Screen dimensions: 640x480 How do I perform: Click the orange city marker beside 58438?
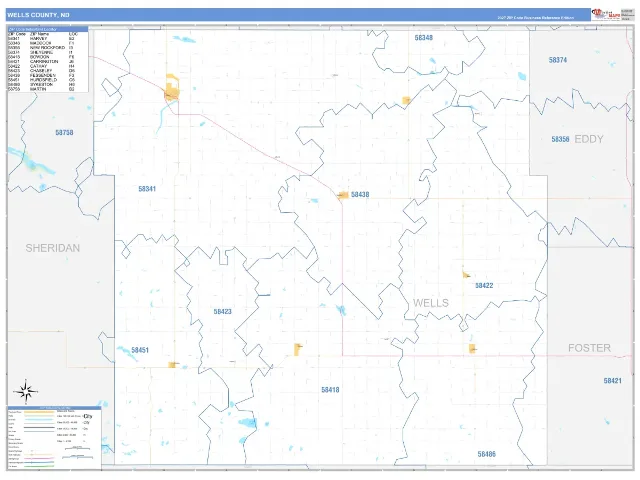click(343, 195)
